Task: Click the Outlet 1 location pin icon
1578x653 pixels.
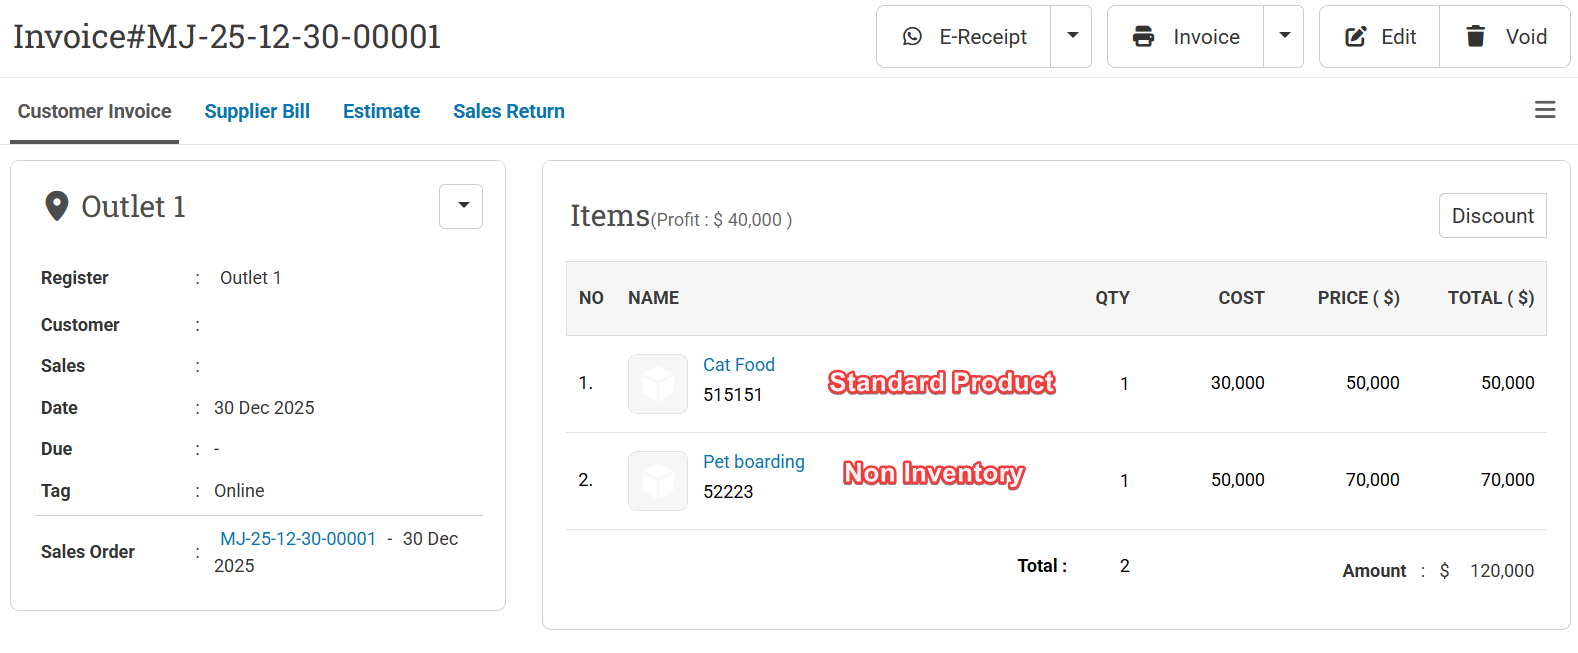Action: [x=57, y=206]
